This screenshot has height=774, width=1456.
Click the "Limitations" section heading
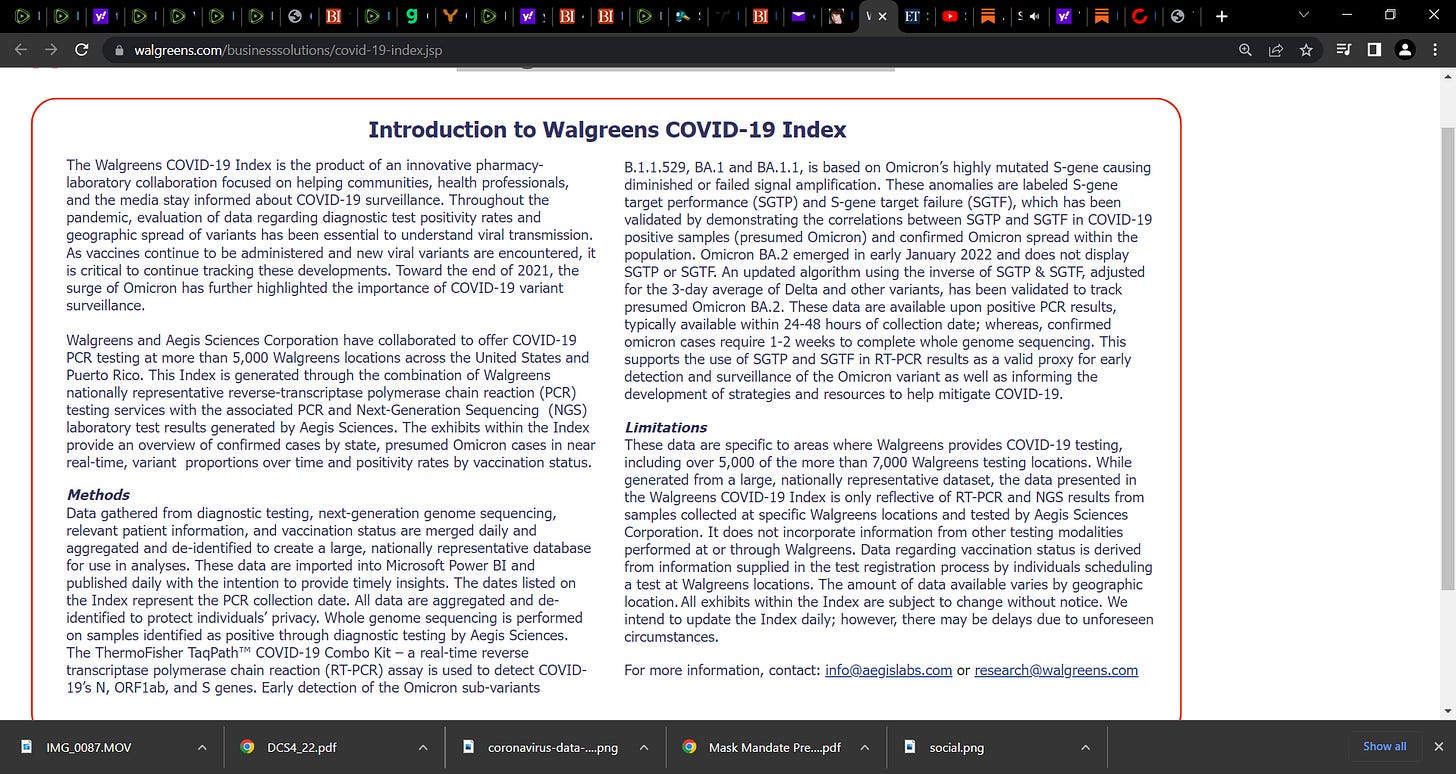(x=665, y=427)
